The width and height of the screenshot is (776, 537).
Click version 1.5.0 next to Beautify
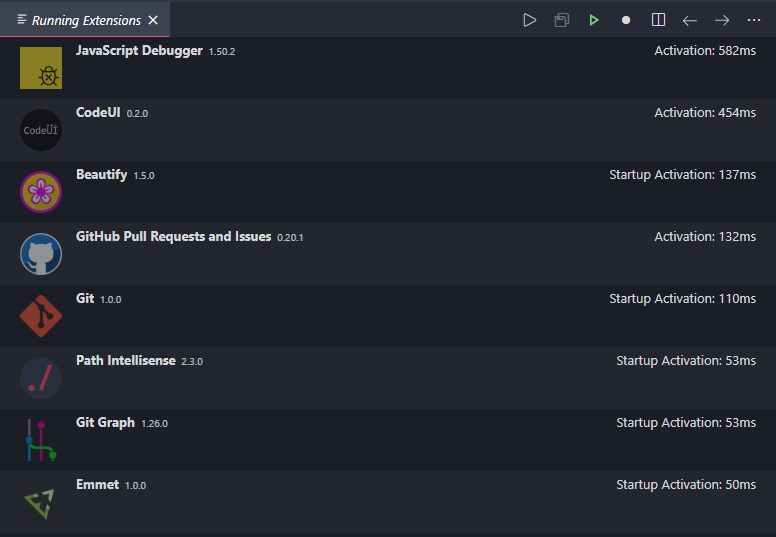[144, 176]
